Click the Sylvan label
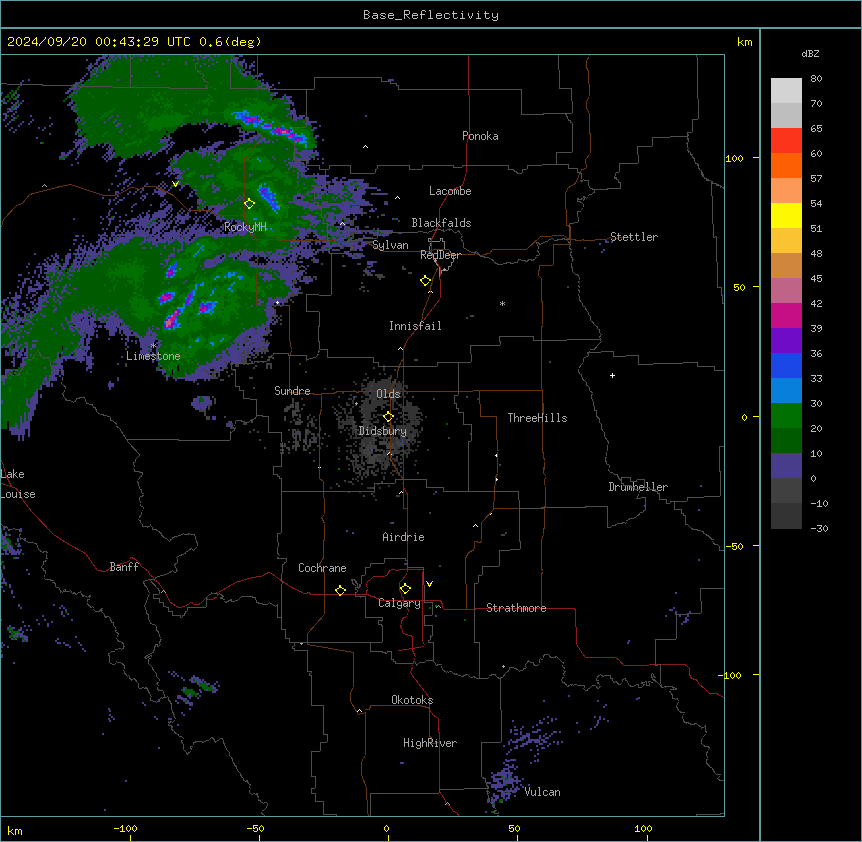The image size is (862, 842). point(390,245)
